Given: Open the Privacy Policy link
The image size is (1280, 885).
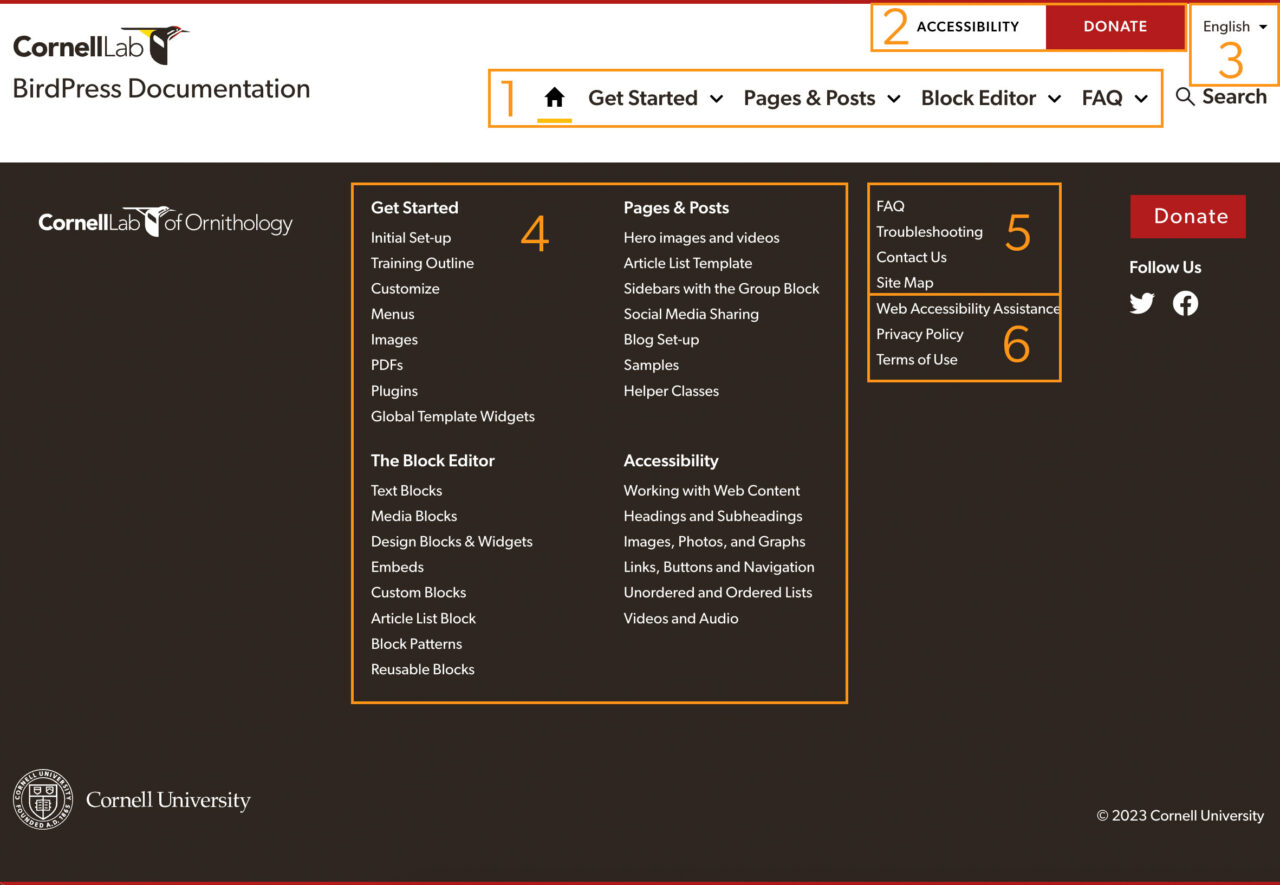Looking at the screenshot, I should 920,334.
